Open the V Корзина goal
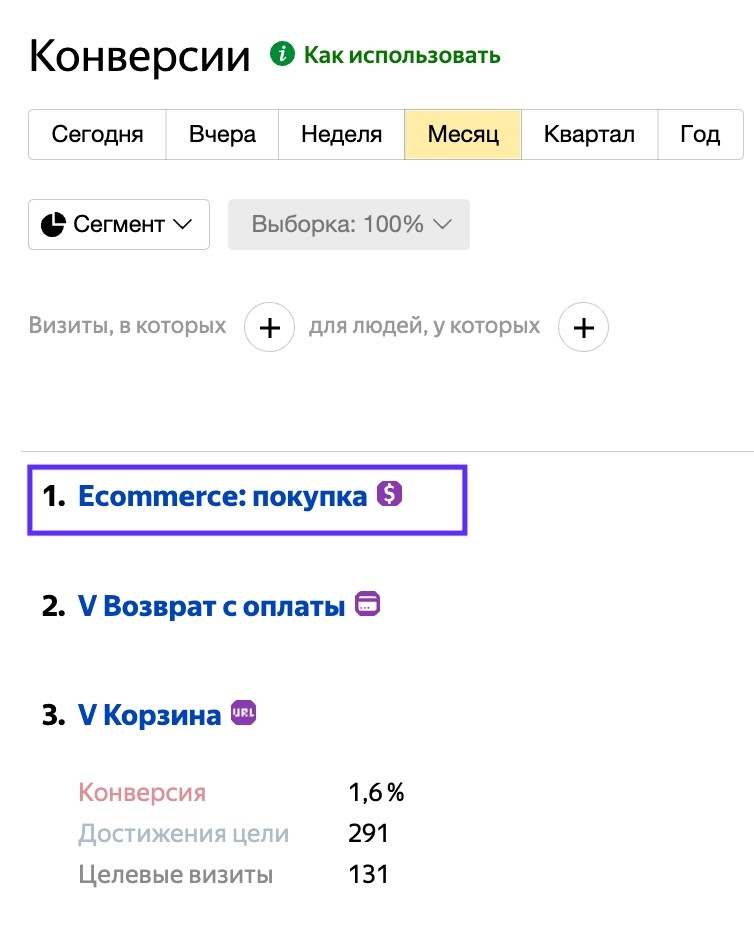This screenshot has width=754, height=942. (x=149, y=716)
